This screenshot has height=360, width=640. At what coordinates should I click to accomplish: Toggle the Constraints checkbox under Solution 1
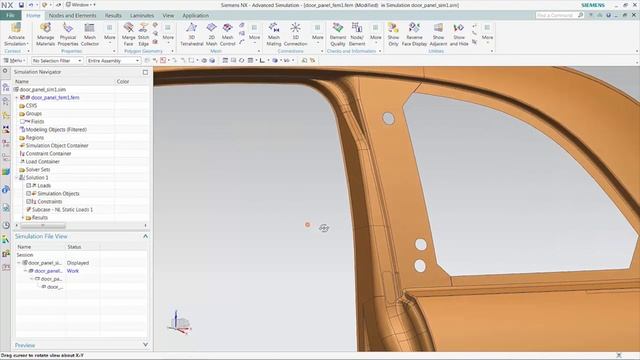click(x=29, y=202)
